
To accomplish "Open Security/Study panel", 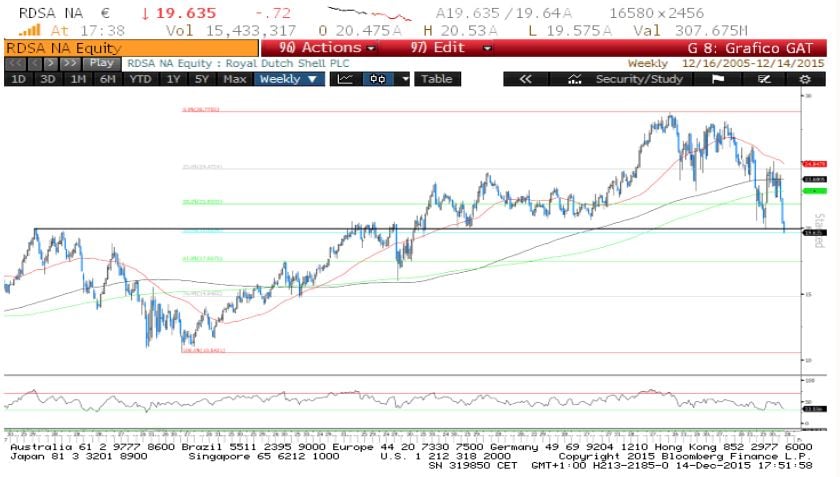I will point(625,79).
